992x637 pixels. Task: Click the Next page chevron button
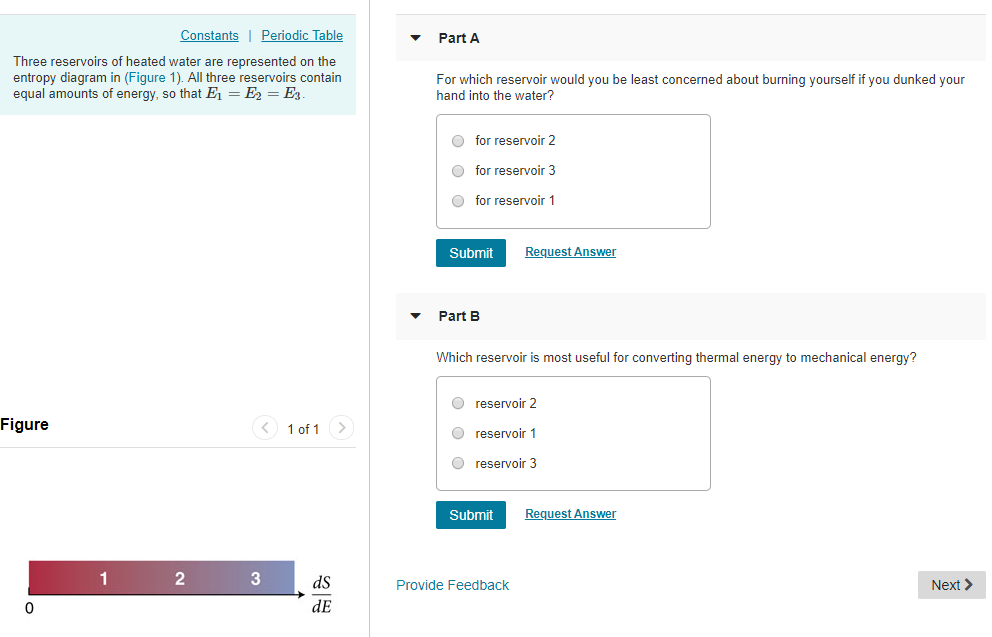click(951, 585)
